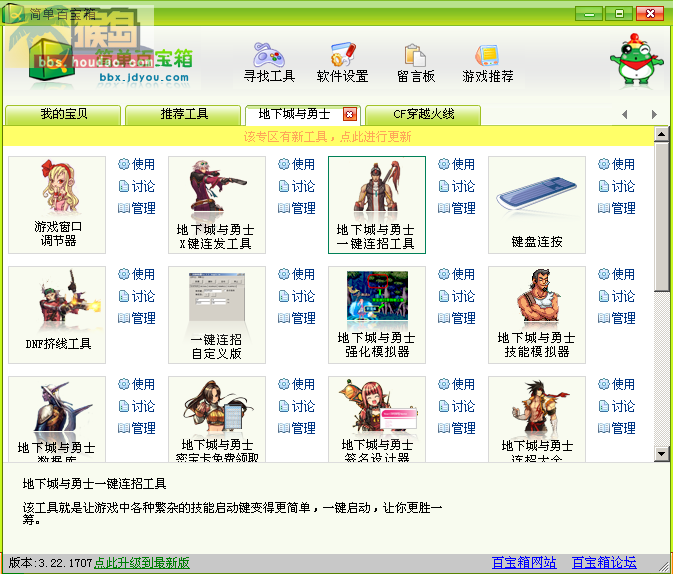
Task: Click 管理 for 一键连招工具
Action: click(457, 208)
